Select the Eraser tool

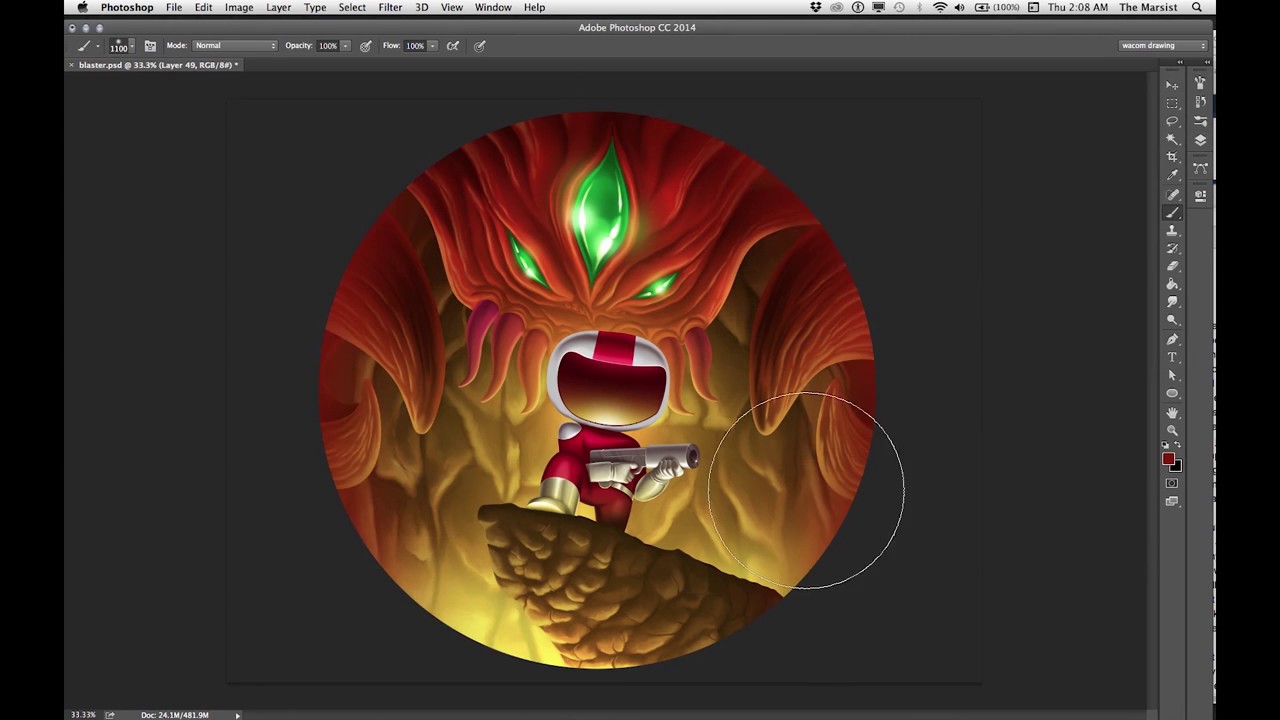coord(1172,267)
